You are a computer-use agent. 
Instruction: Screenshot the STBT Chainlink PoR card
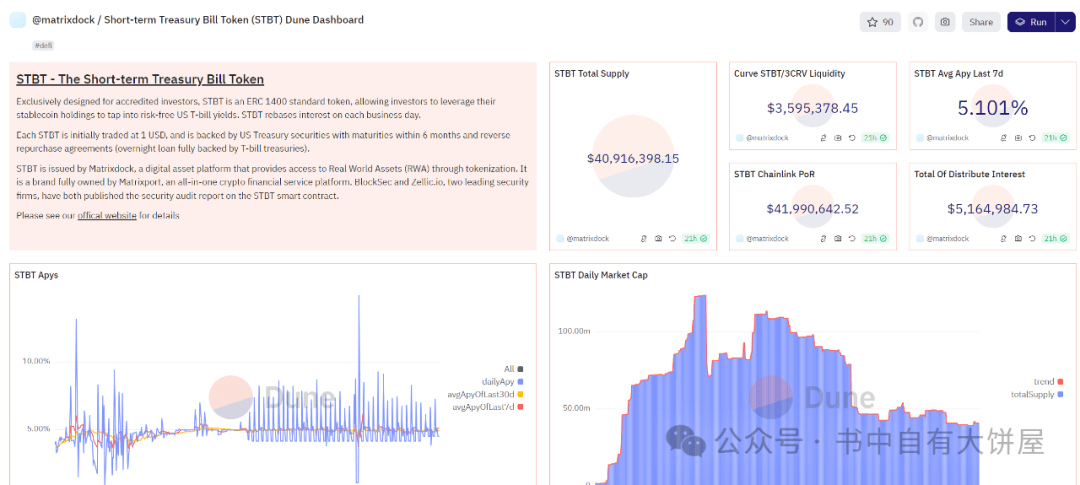[x=838, y=238]
